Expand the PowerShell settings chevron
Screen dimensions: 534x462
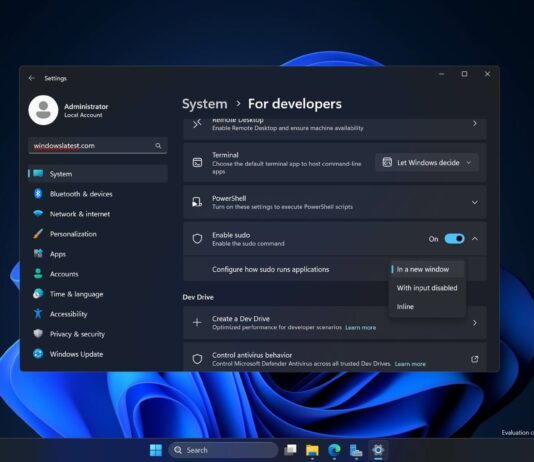coord(474,203)
